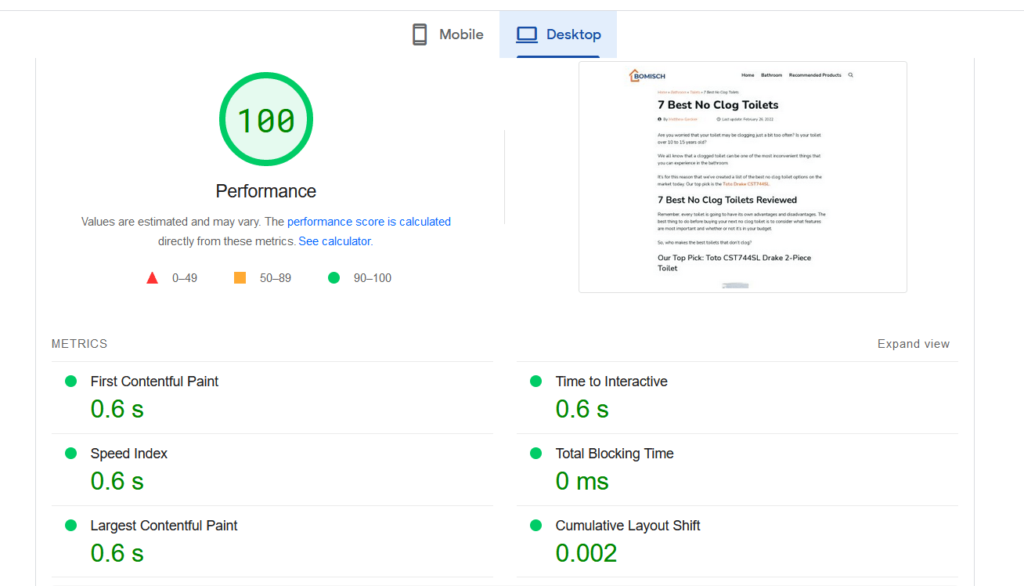1024x586 pixels.
Task: Click the green circle 90–100 legend icon
Action: coord(334,278)
